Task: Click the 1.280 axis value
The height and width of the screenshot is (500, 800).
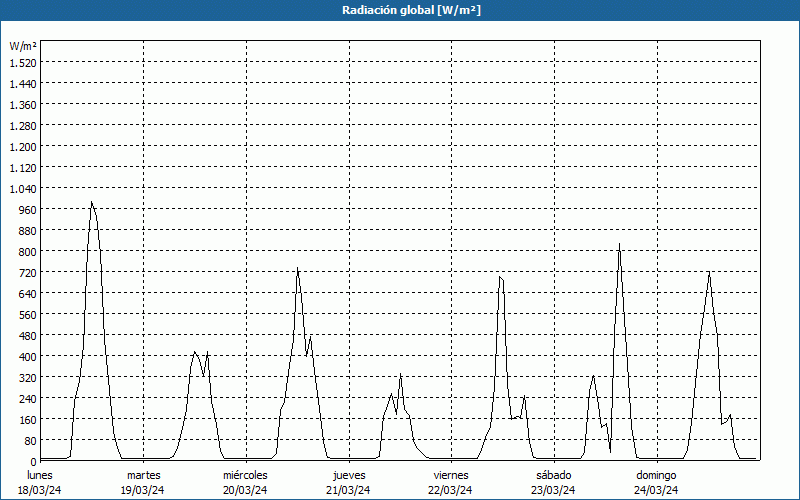Action: point(23,126)
